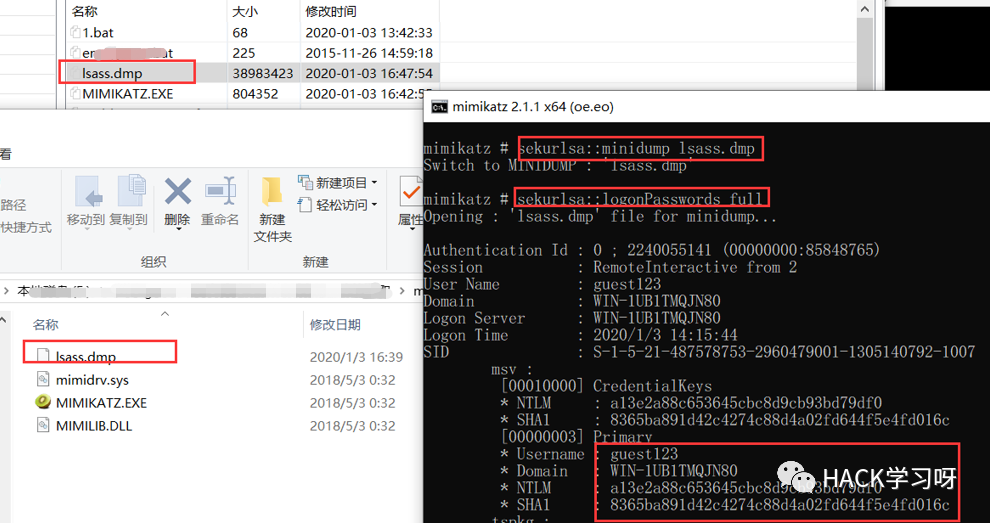Click the 1.bat file icon
Viewport: 990px width, 523px height.
pyautogui.click(x=75, y=32)
